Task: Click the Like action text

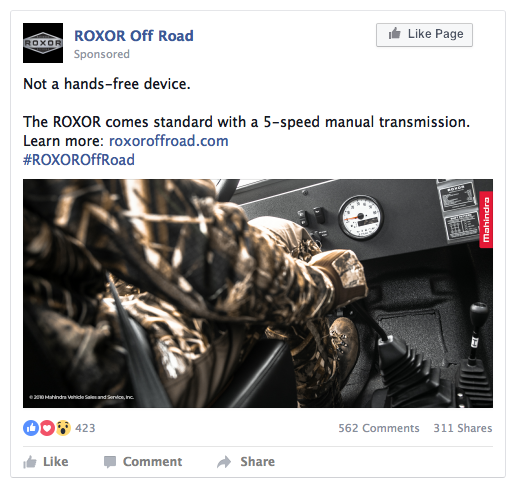Action: point(56,462)
